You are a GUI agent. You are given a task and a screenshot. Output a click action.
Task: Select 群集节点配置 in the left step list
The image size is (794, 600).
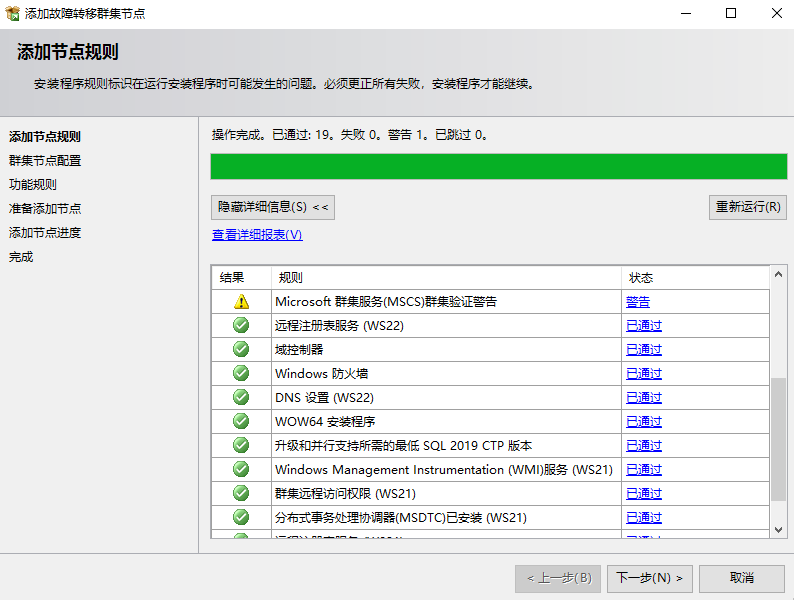point(45,161)
